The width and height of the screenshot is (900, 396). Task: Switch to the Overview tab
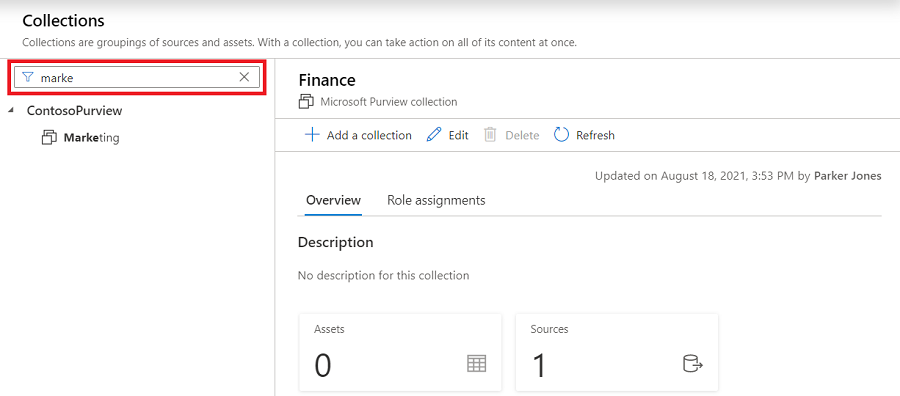coord(333,200)
